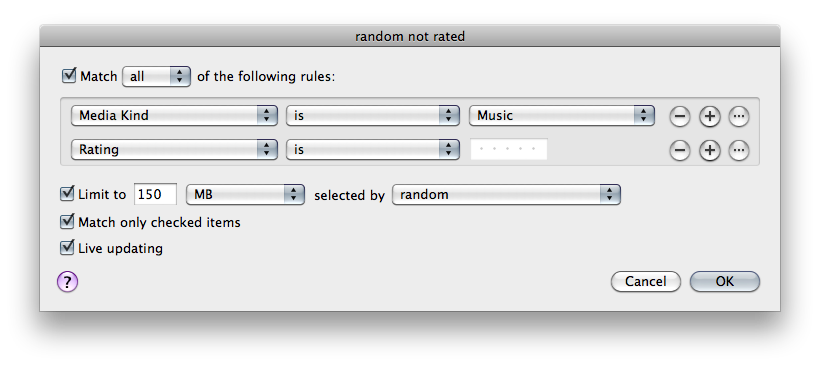This screenshot has height=366, width=820.
Task: Turn off Live updating checkbox
Action: [x=67, y=247]
